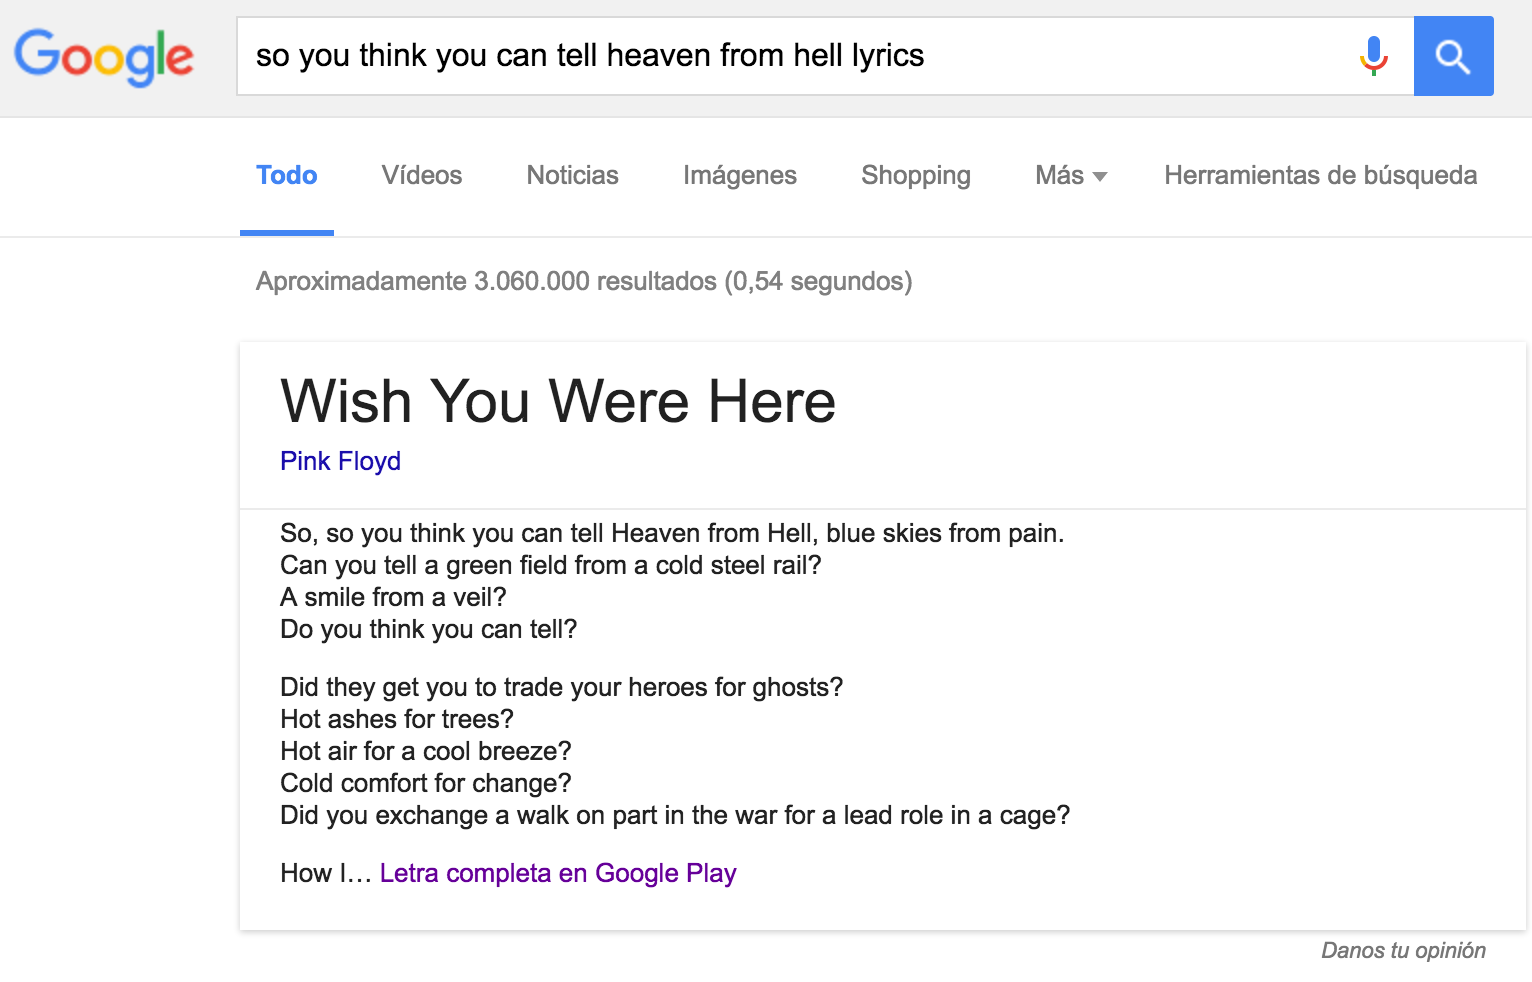Click the Google logo
Image resolution: width=1532 pixels, height=982 pixels.
pyautogui.click(x=104, y=57)
